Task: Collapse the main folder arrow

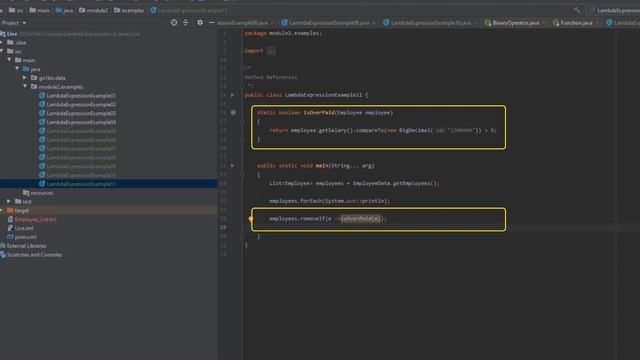Action: tap(9, 60)
